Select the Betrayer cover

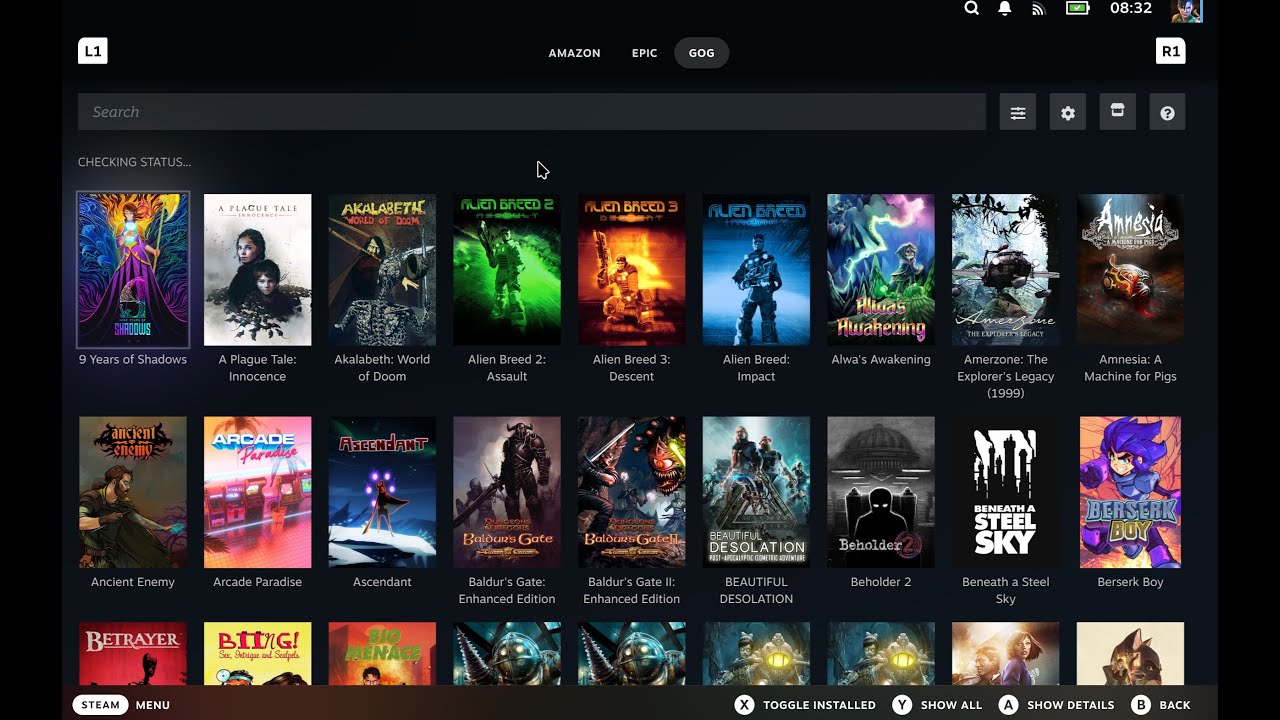click(x=133, y=654)
